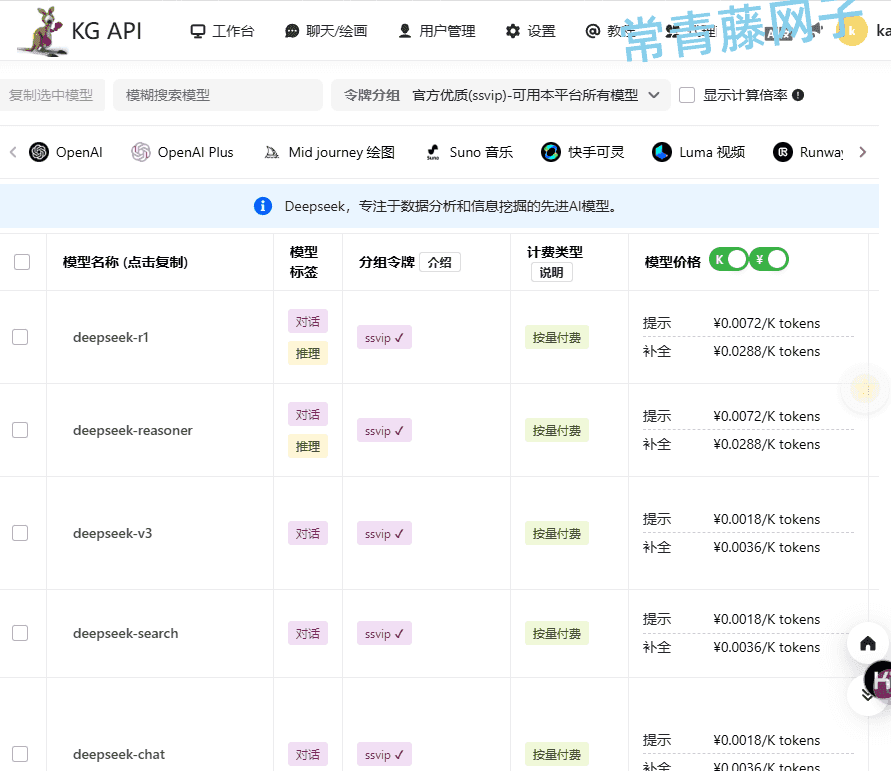Copy model name deepseek-v3
This screenshot has height=771, width=891.
(x=113, y=534)
